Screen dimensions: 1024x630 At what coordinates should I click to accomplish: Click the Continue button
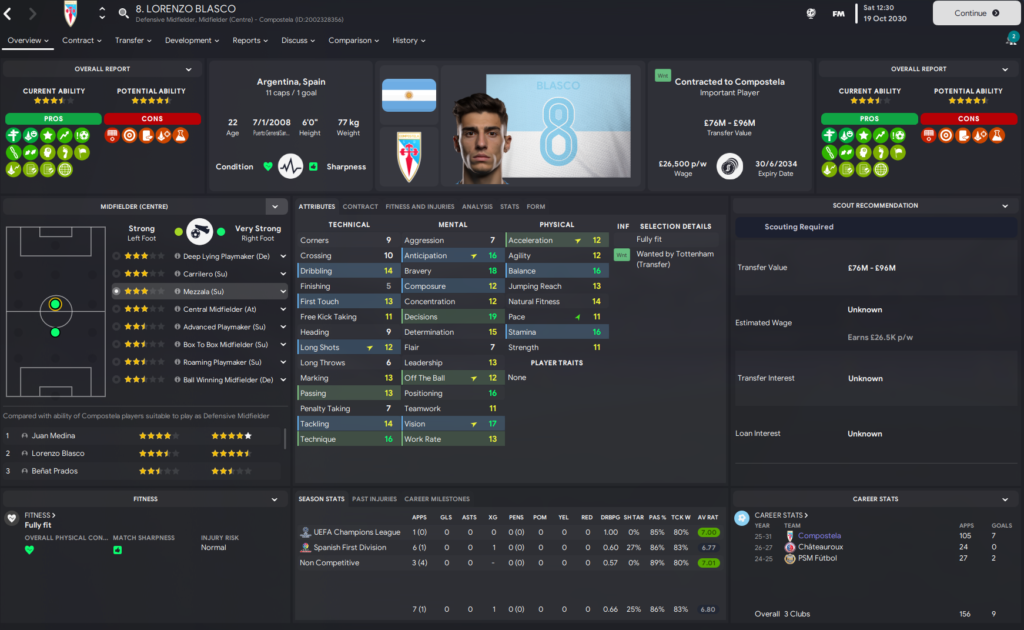point(976,13)
